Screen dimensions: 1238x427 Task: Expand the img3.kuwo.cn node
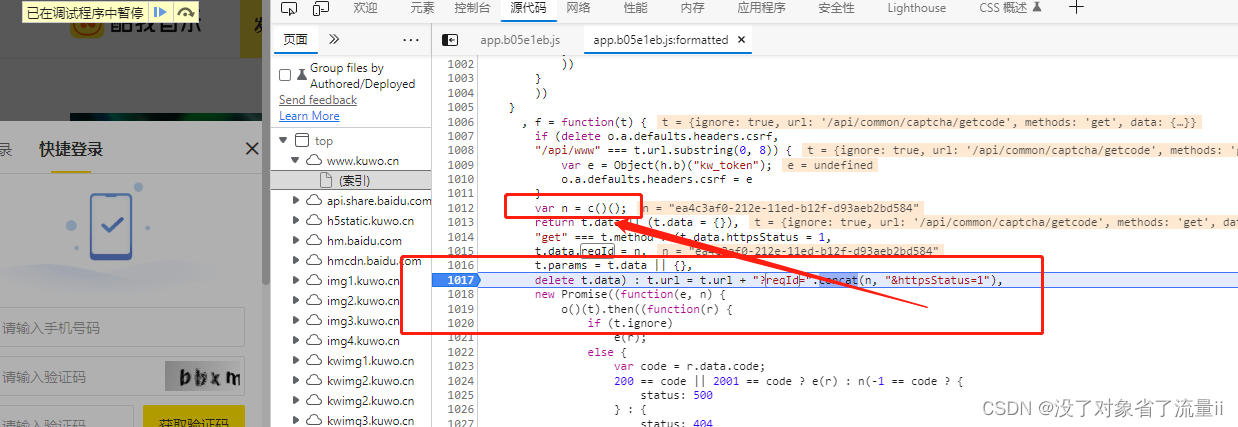coord(296,321)
